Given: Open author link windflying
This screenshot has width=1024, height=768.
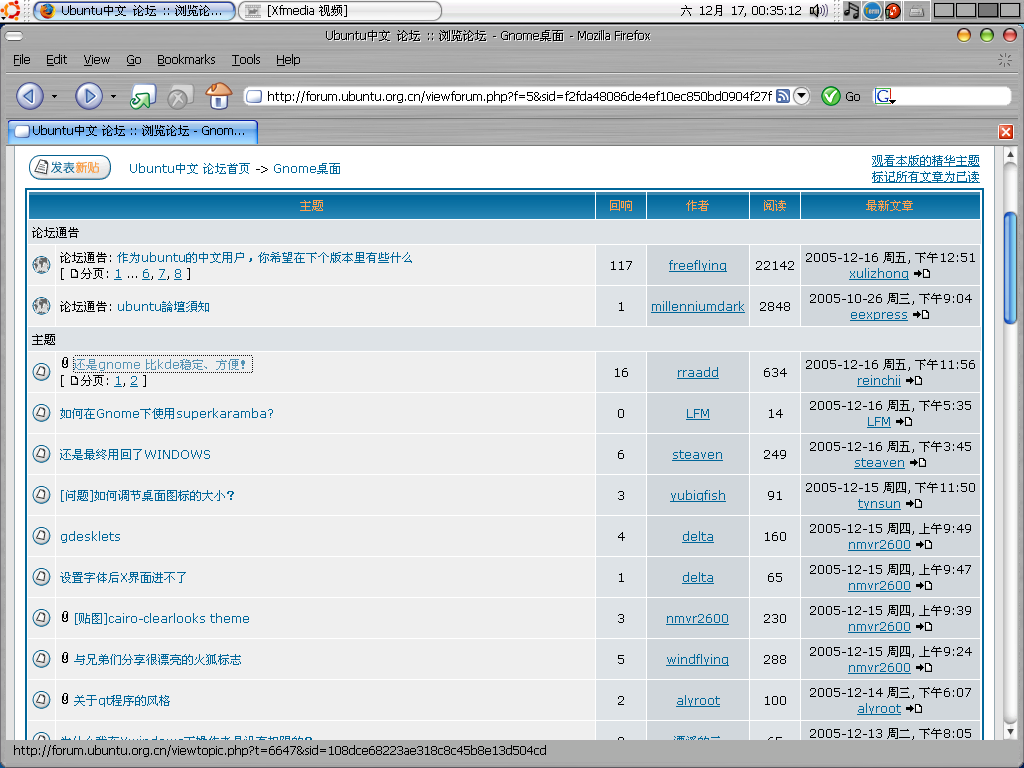Looking at the screenshot, I should [697, 660].
